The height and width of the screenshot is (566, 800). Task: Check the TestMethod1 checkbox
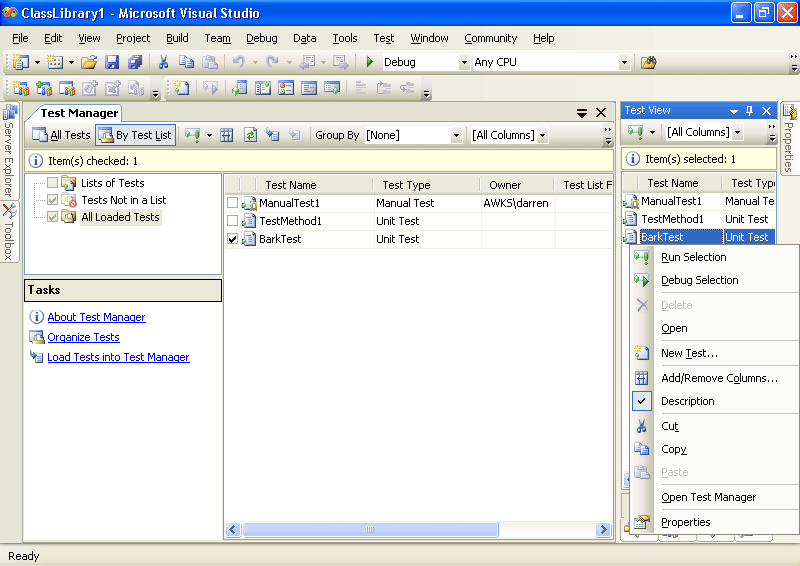233,221
